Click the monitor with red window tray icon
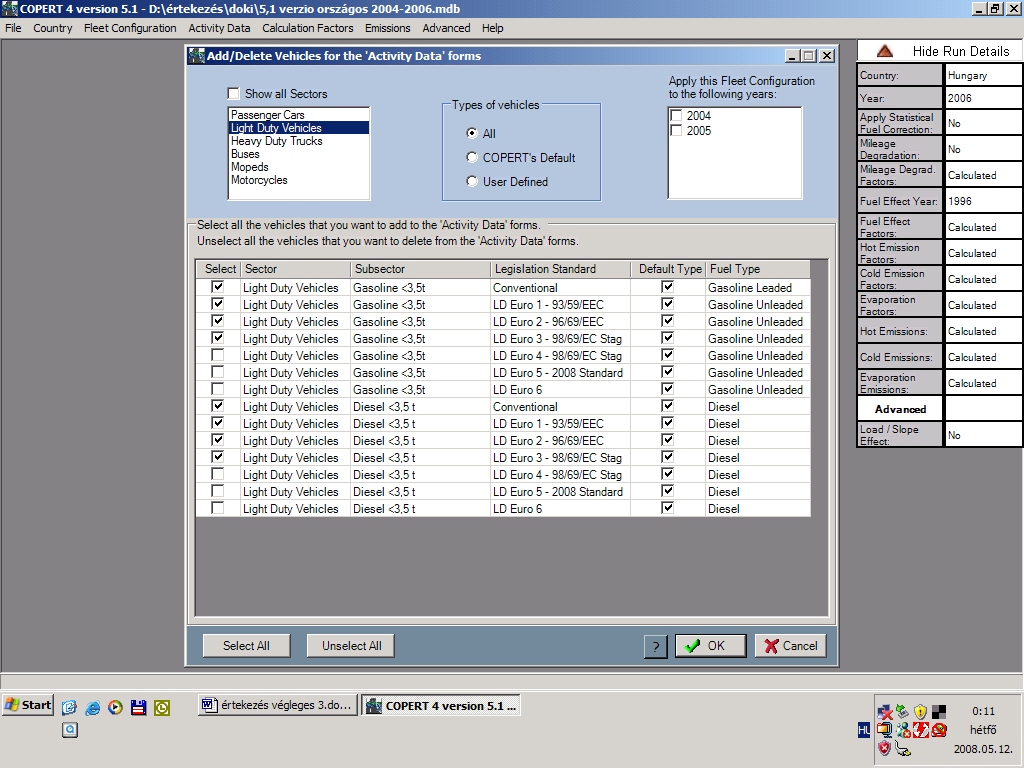The image size is (1024, 768). coord(884,730)
